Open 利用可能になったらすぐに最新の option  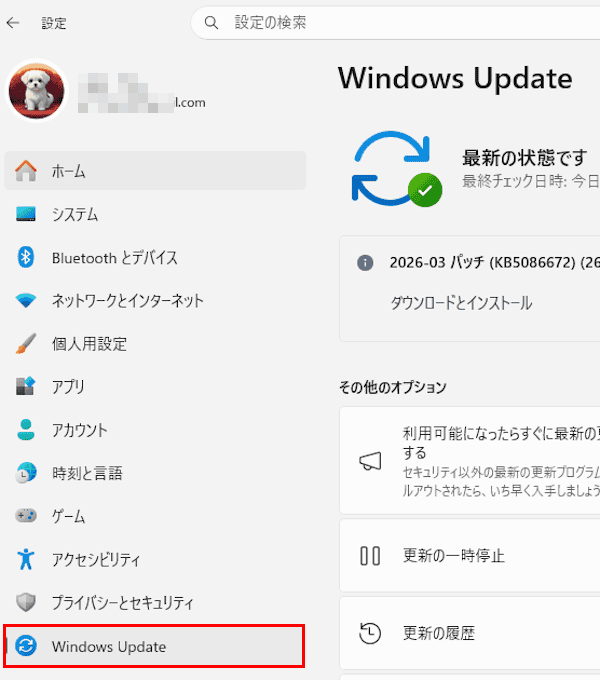tap(470, 461)
